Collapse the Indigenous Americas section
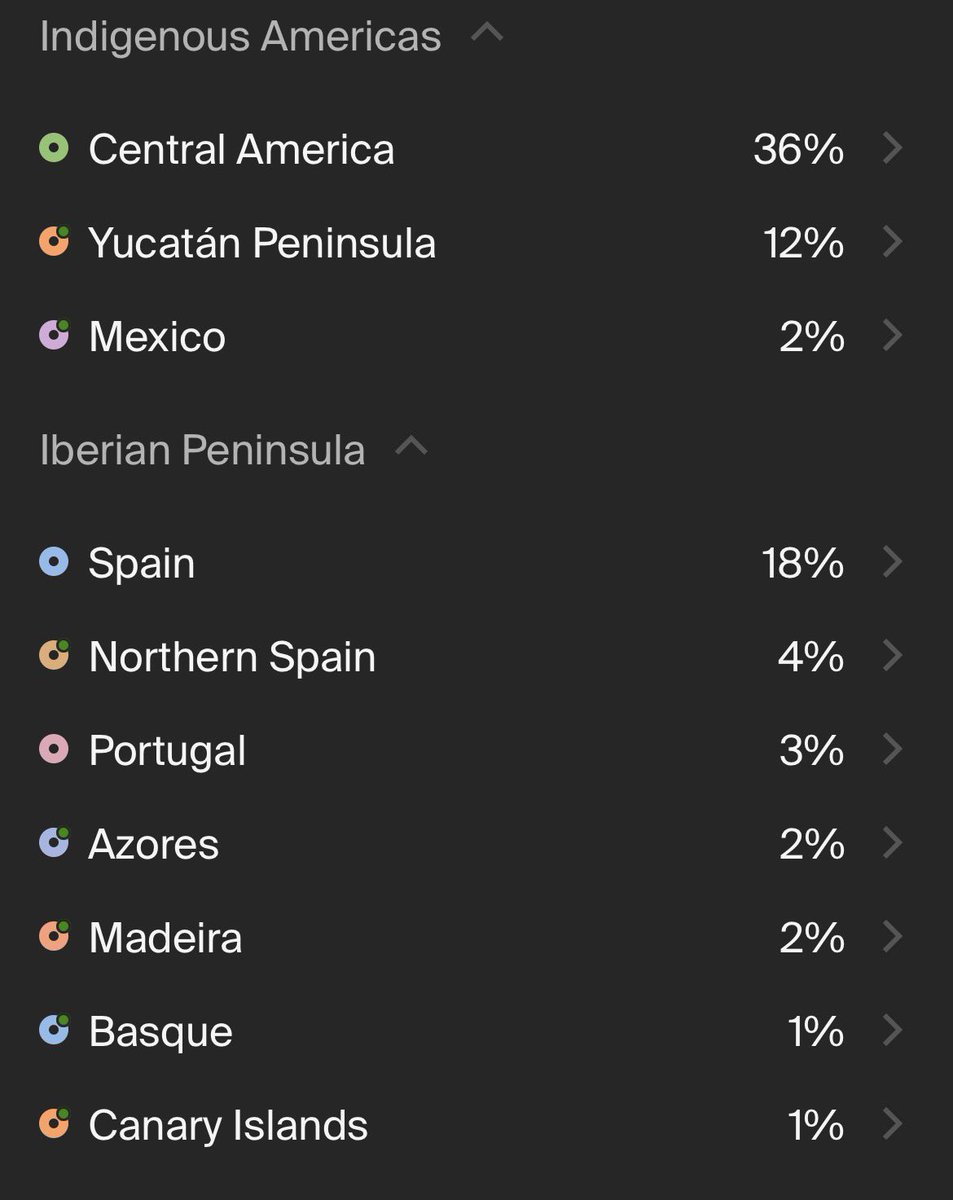 (x=487, y=33)
